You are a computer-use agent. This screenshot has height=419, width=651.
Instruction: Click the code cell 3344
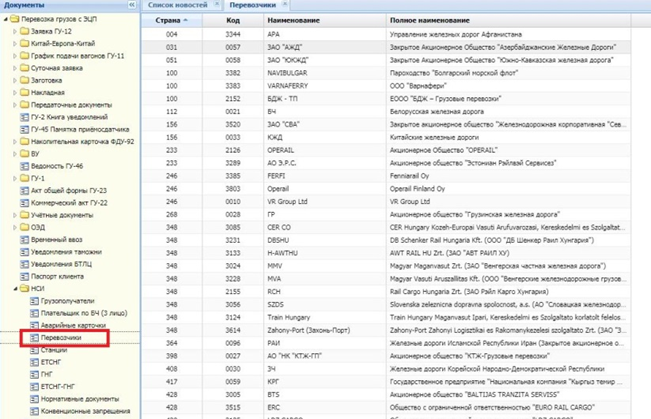233,34
